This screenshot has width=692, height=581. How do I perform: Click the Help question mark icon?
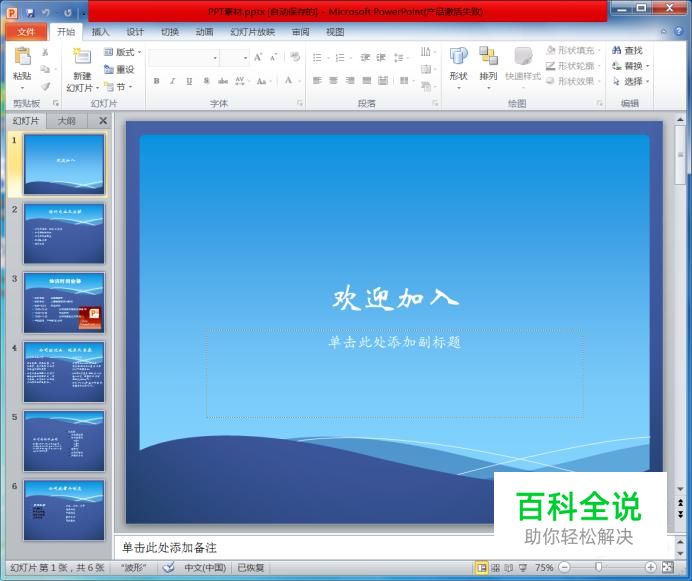(679, 31)
